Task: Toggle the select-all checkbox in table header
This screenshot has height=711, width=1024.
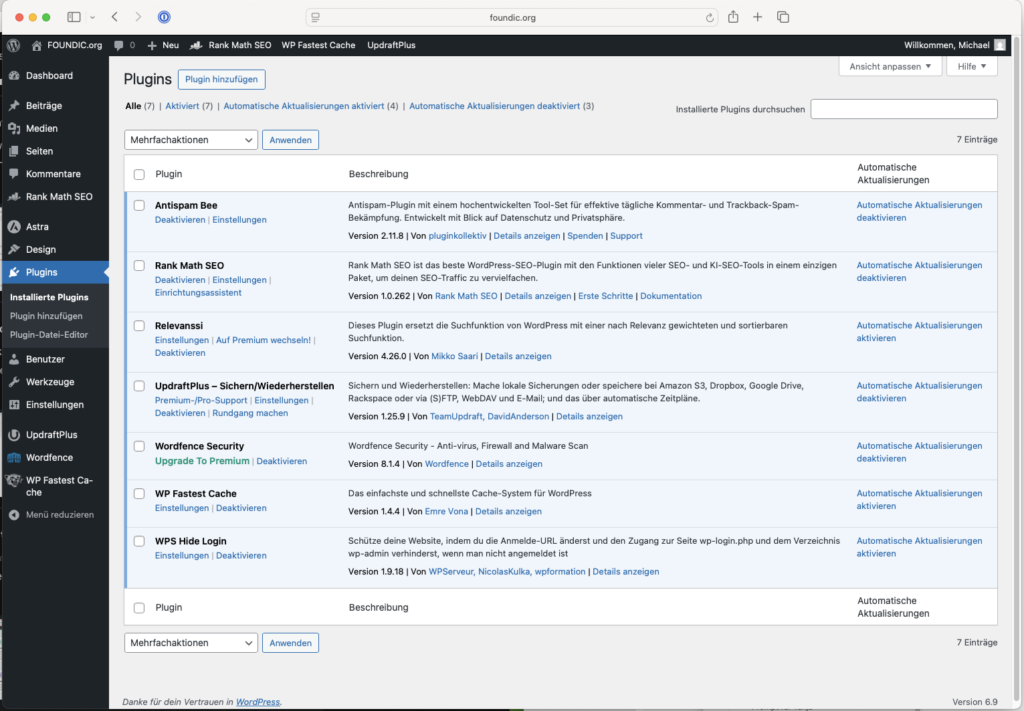Action: tap(139, 174)
